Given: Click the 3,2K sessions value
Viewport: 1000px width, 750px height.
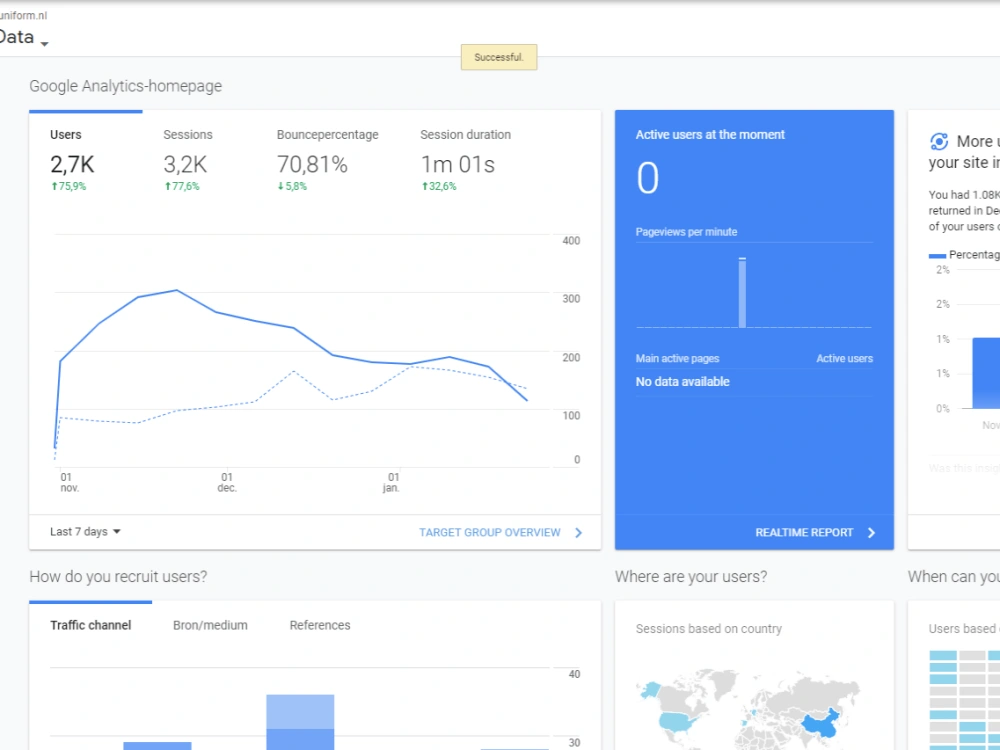Looking at the screenshot, I should [185, 165].
